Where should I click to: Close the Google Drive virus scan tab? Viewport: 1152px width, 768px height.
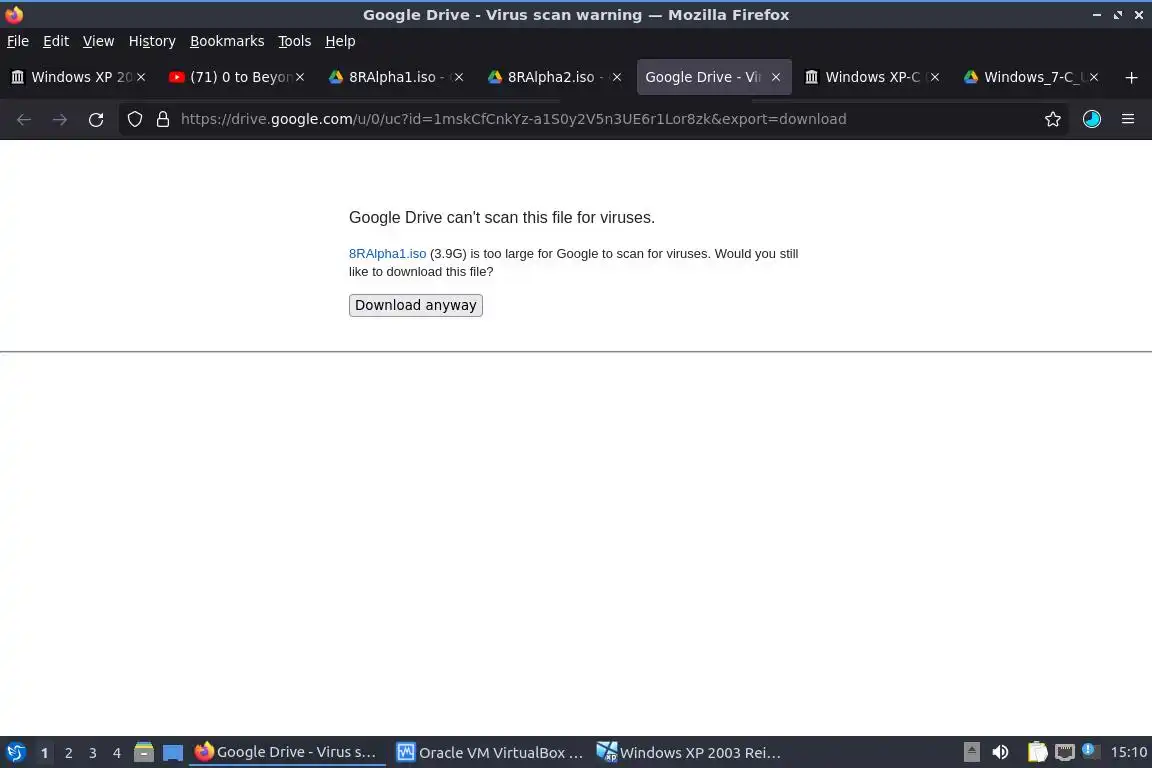pyautogui.click(x=776, y=77)
